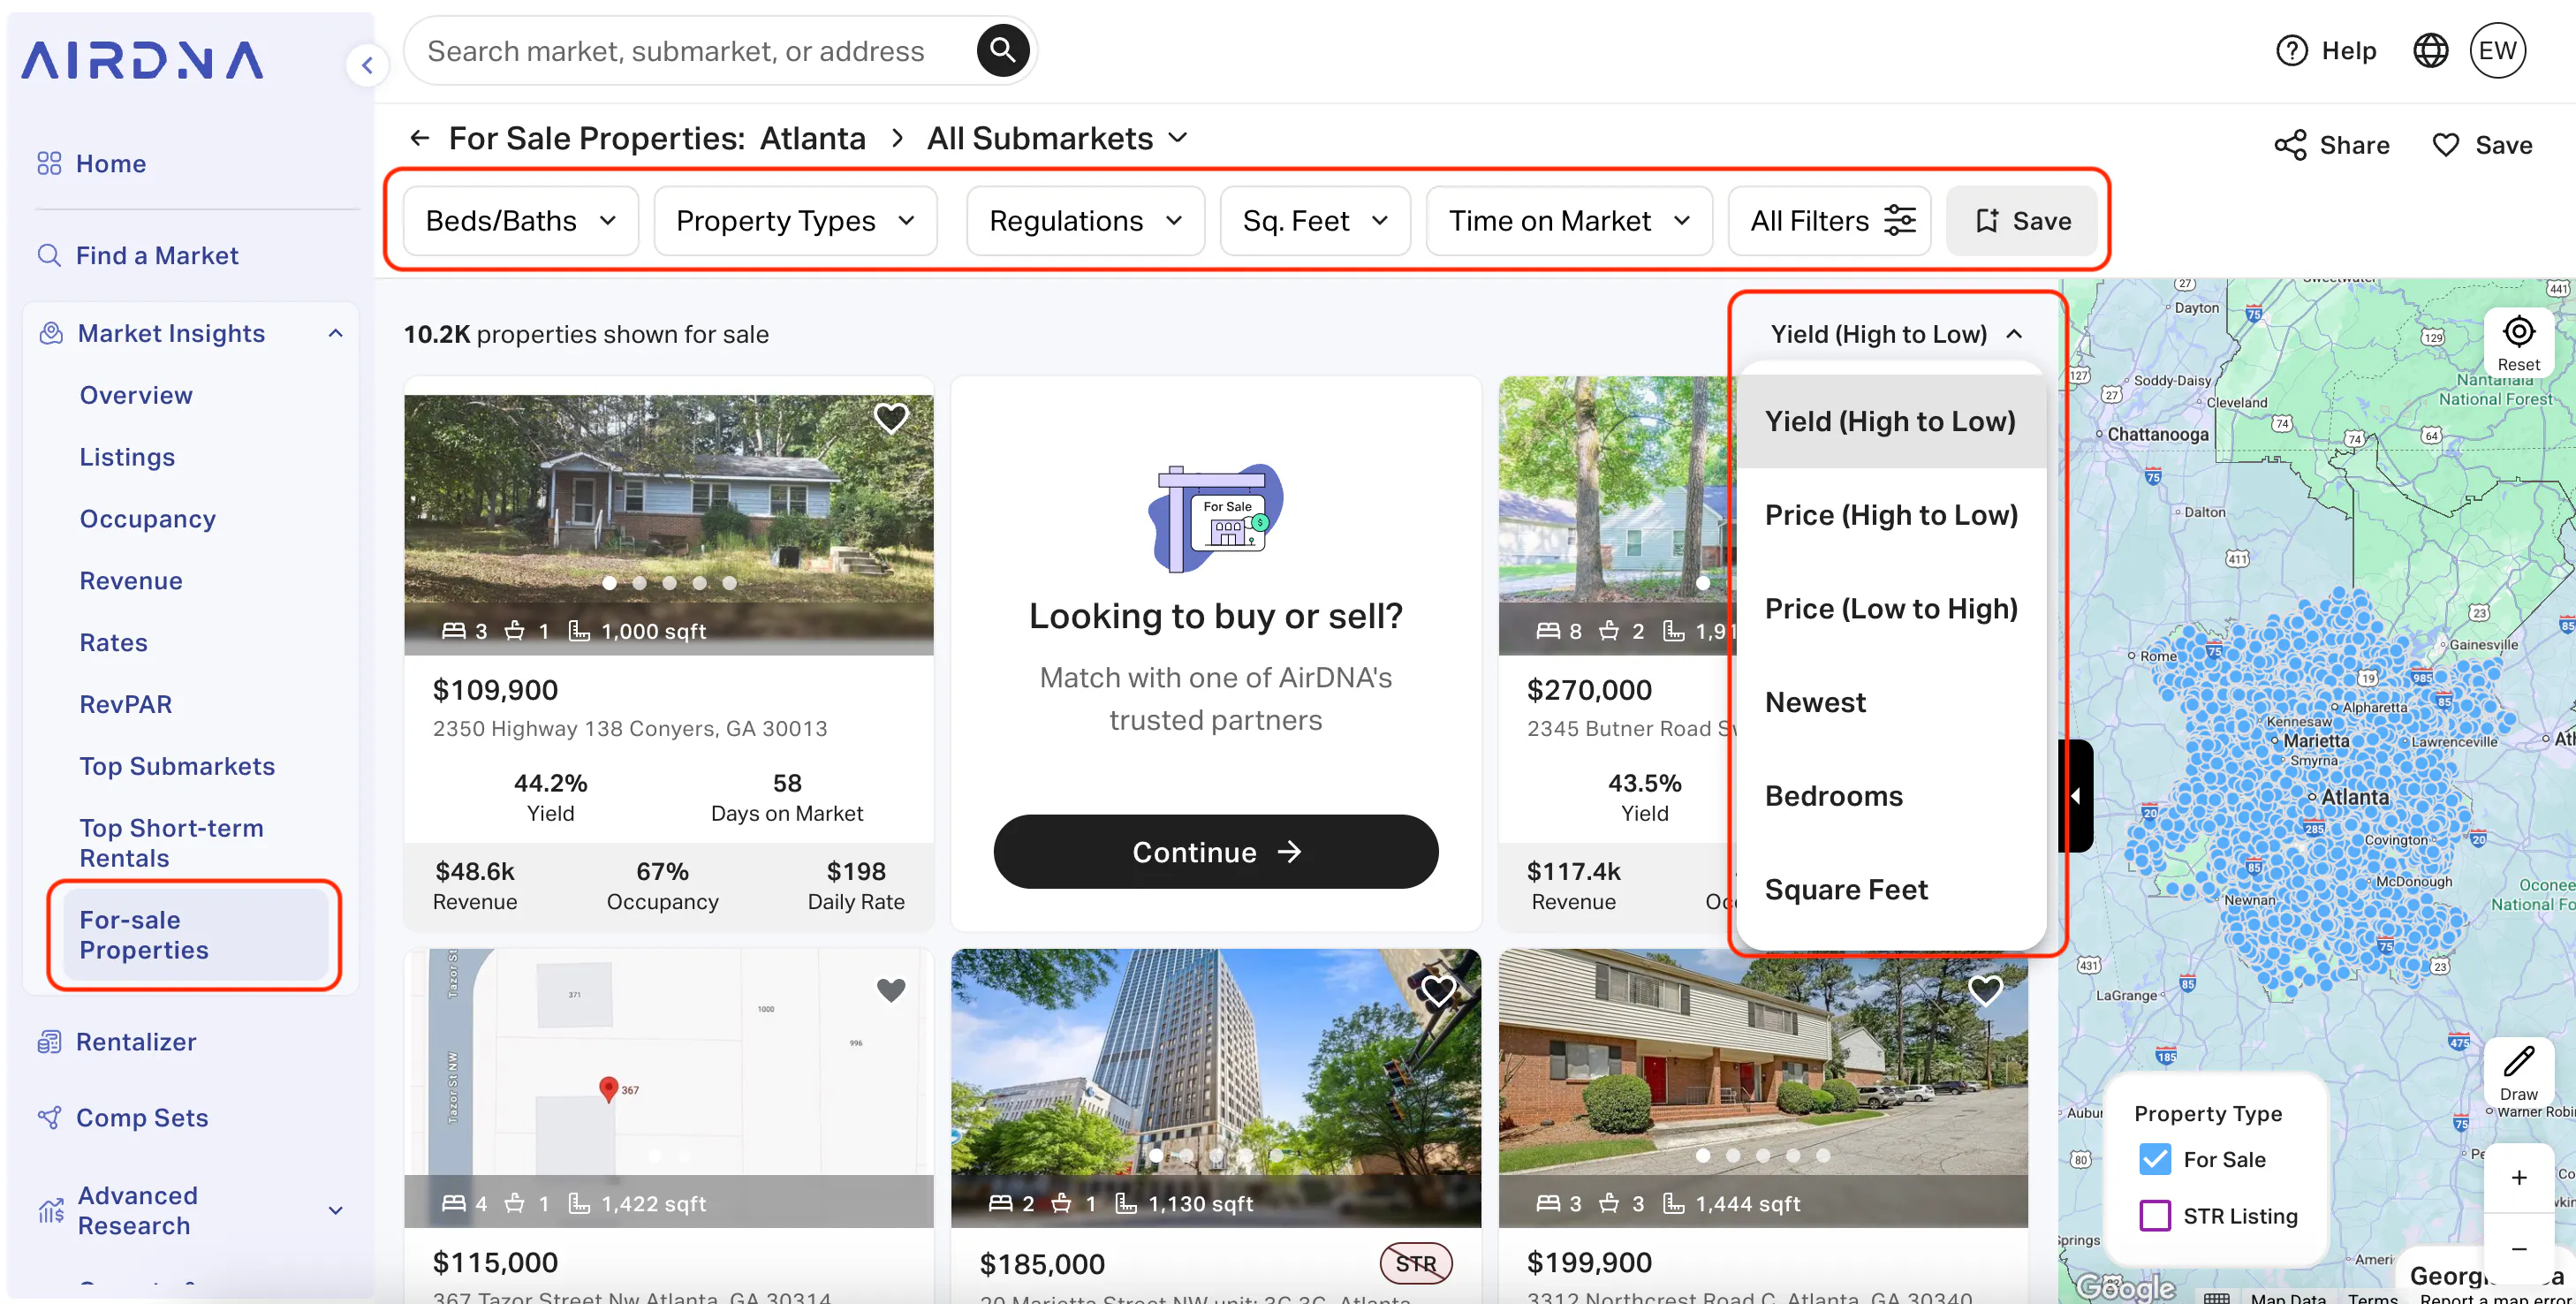Click the STR badge on the $185,000 listing

(x=1416, y=1264)
